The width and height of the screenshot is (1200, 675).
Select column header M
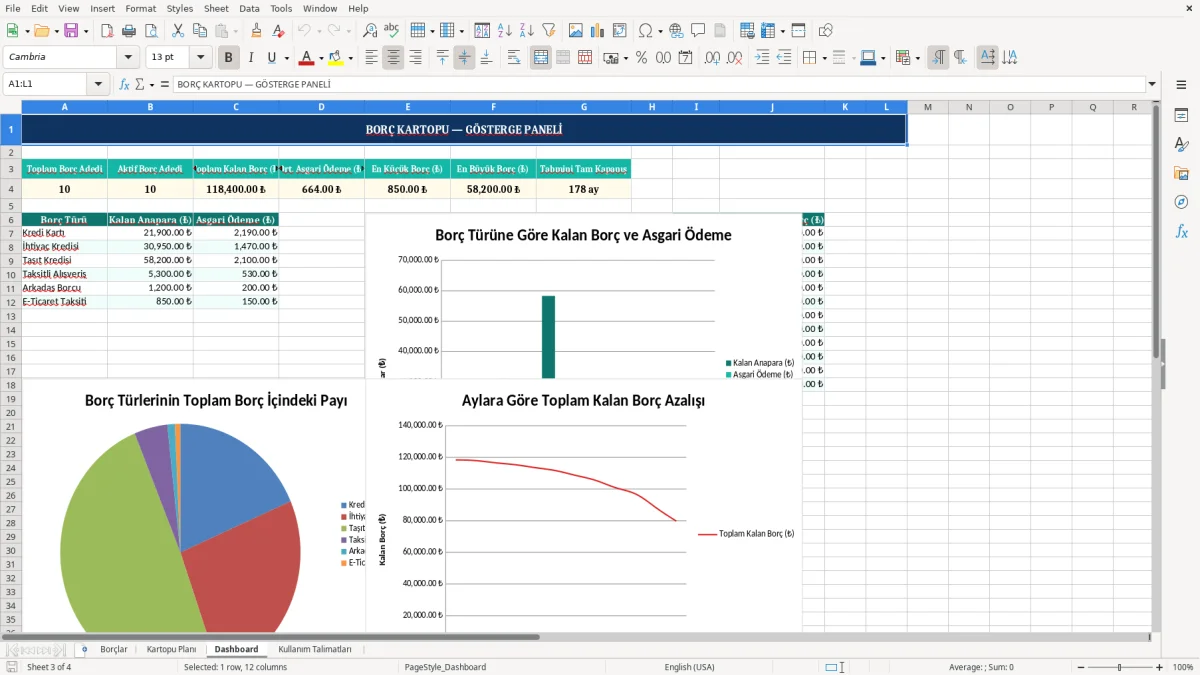(927, 107)
